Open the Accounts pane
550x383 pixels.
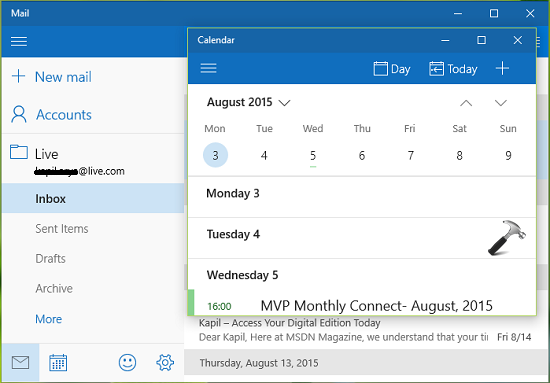[64, 115]
